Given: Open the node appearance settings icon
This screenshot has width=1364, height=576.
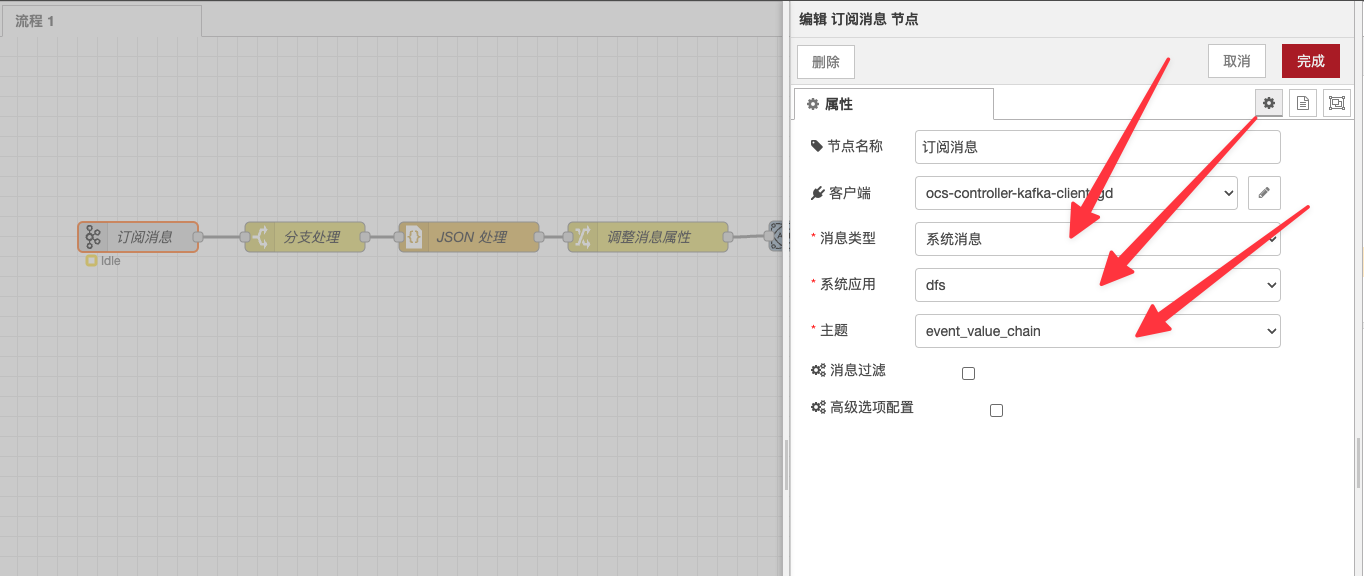Looking at the screenshot, I should (x=1336, y=103).
